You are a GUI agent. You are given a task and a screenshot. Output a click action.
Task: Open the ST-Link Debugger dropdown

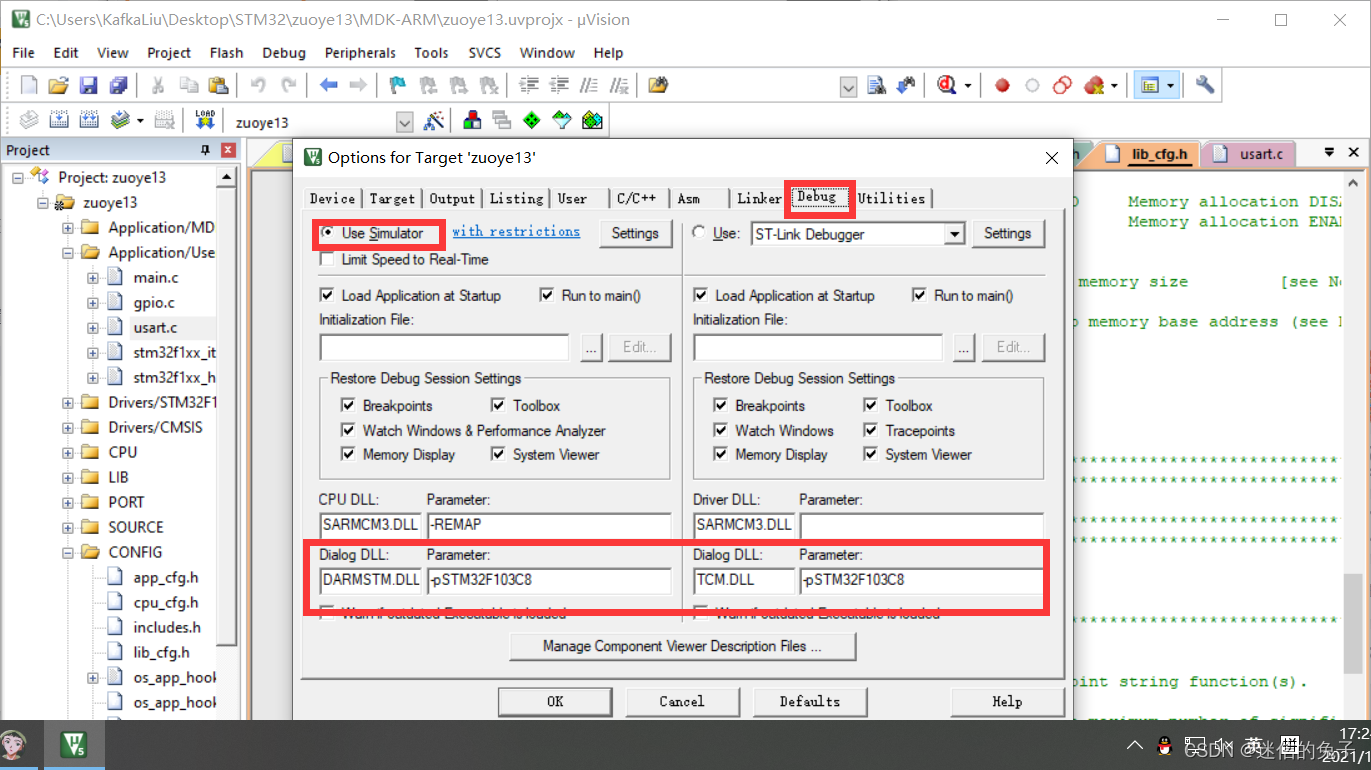pyautogui.click(x=955, y=234)
